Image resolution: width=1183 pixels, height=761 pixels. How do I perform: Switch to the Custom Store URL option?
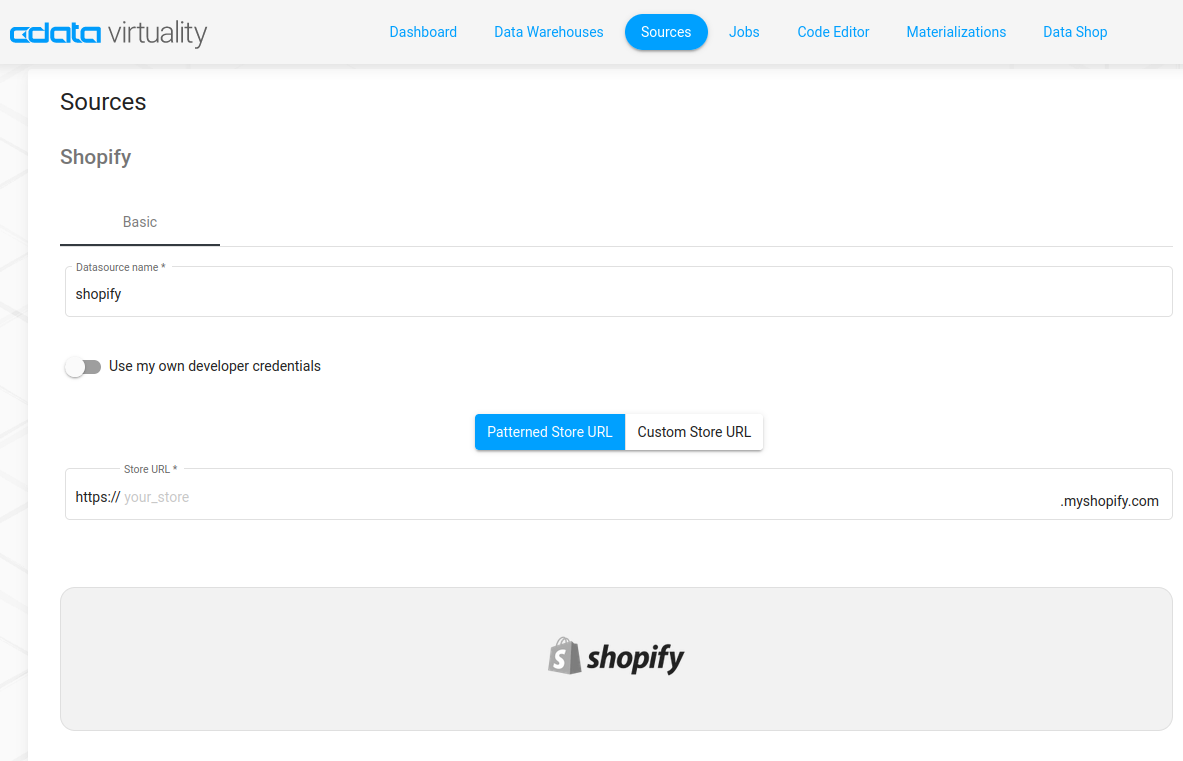click(694, 432)
